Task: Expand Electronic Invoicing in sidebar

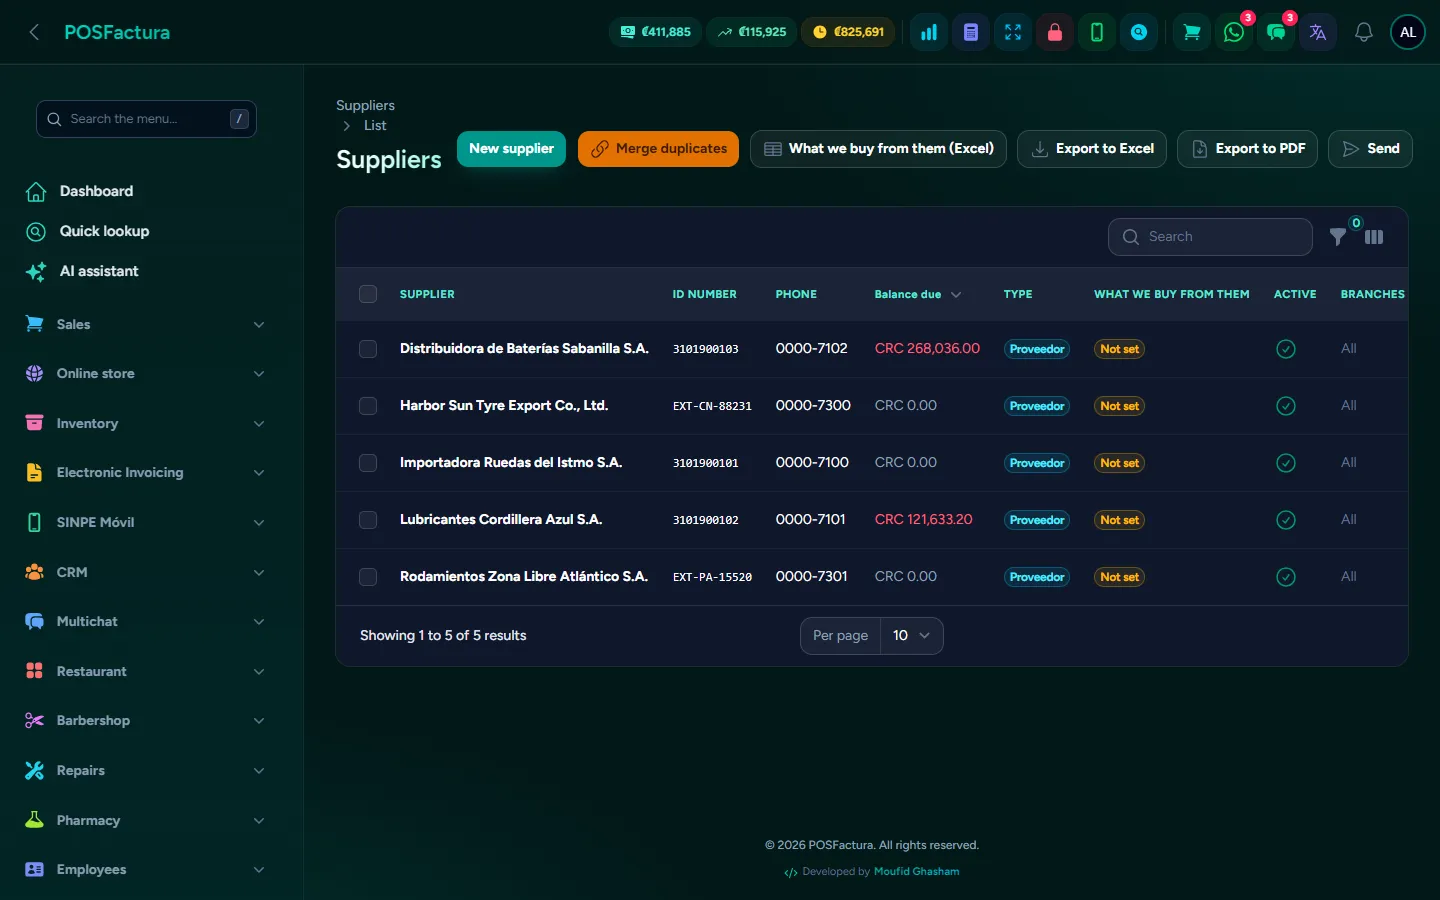Action: [146, 473]
